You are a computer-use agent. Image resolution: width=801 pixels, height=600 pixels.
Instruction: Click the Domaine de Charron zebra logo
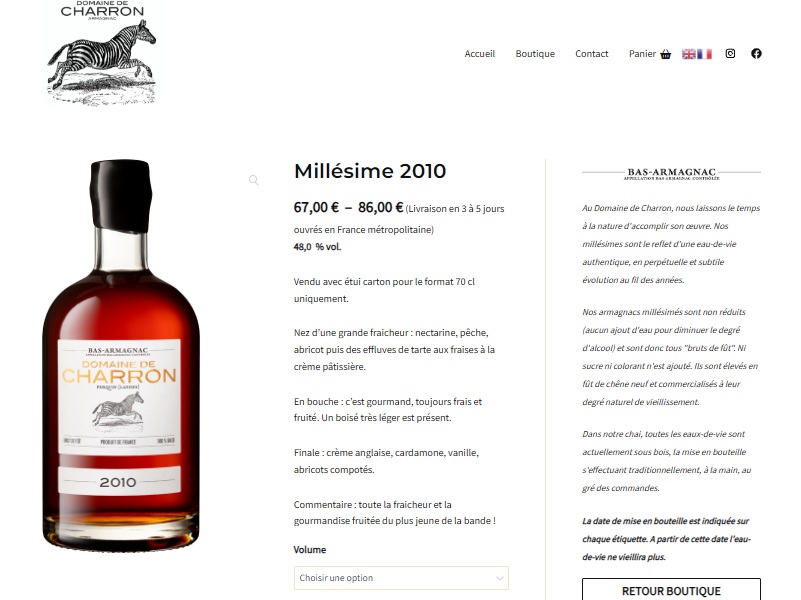click(x=102, y=54)
